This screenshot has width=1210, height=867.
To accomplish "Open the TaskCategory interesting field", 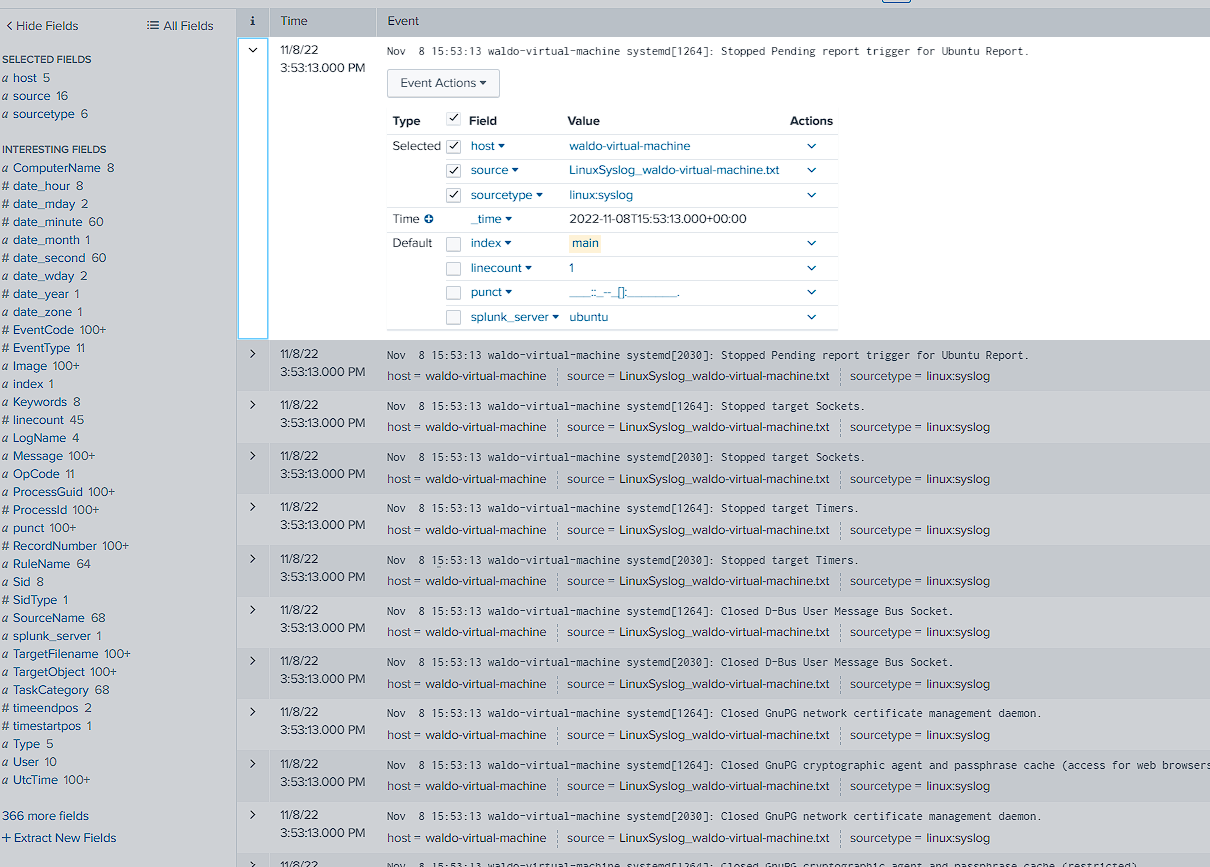I will (52, 690).
